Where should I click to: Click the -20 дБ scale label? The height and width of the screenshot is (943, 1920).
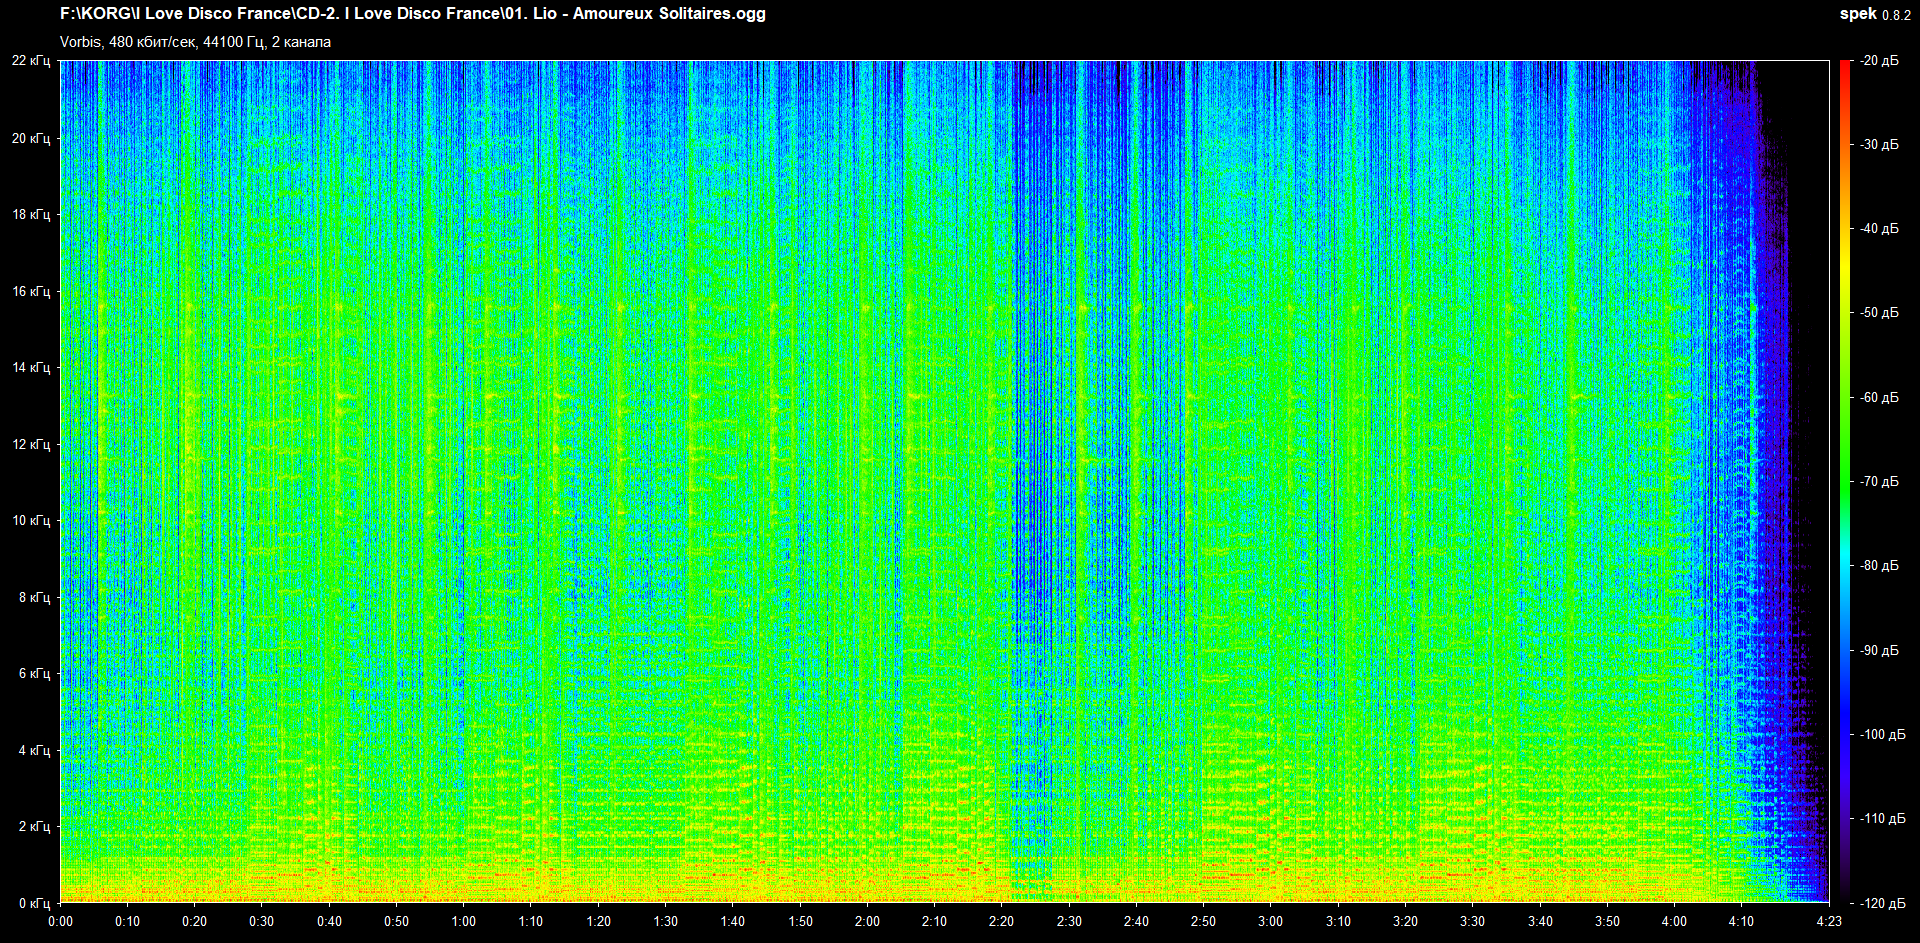point(1880,61)
